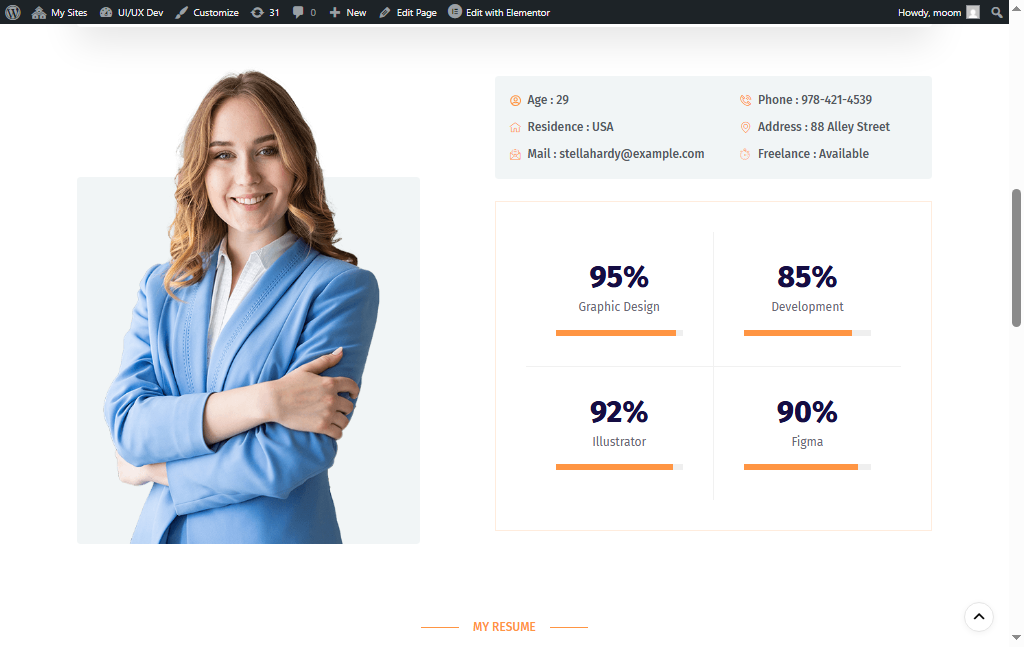This screenshot has width=1024, height=647.
Task: Click the comments bubble icon showing 0
Action: [x=302, y=12]
